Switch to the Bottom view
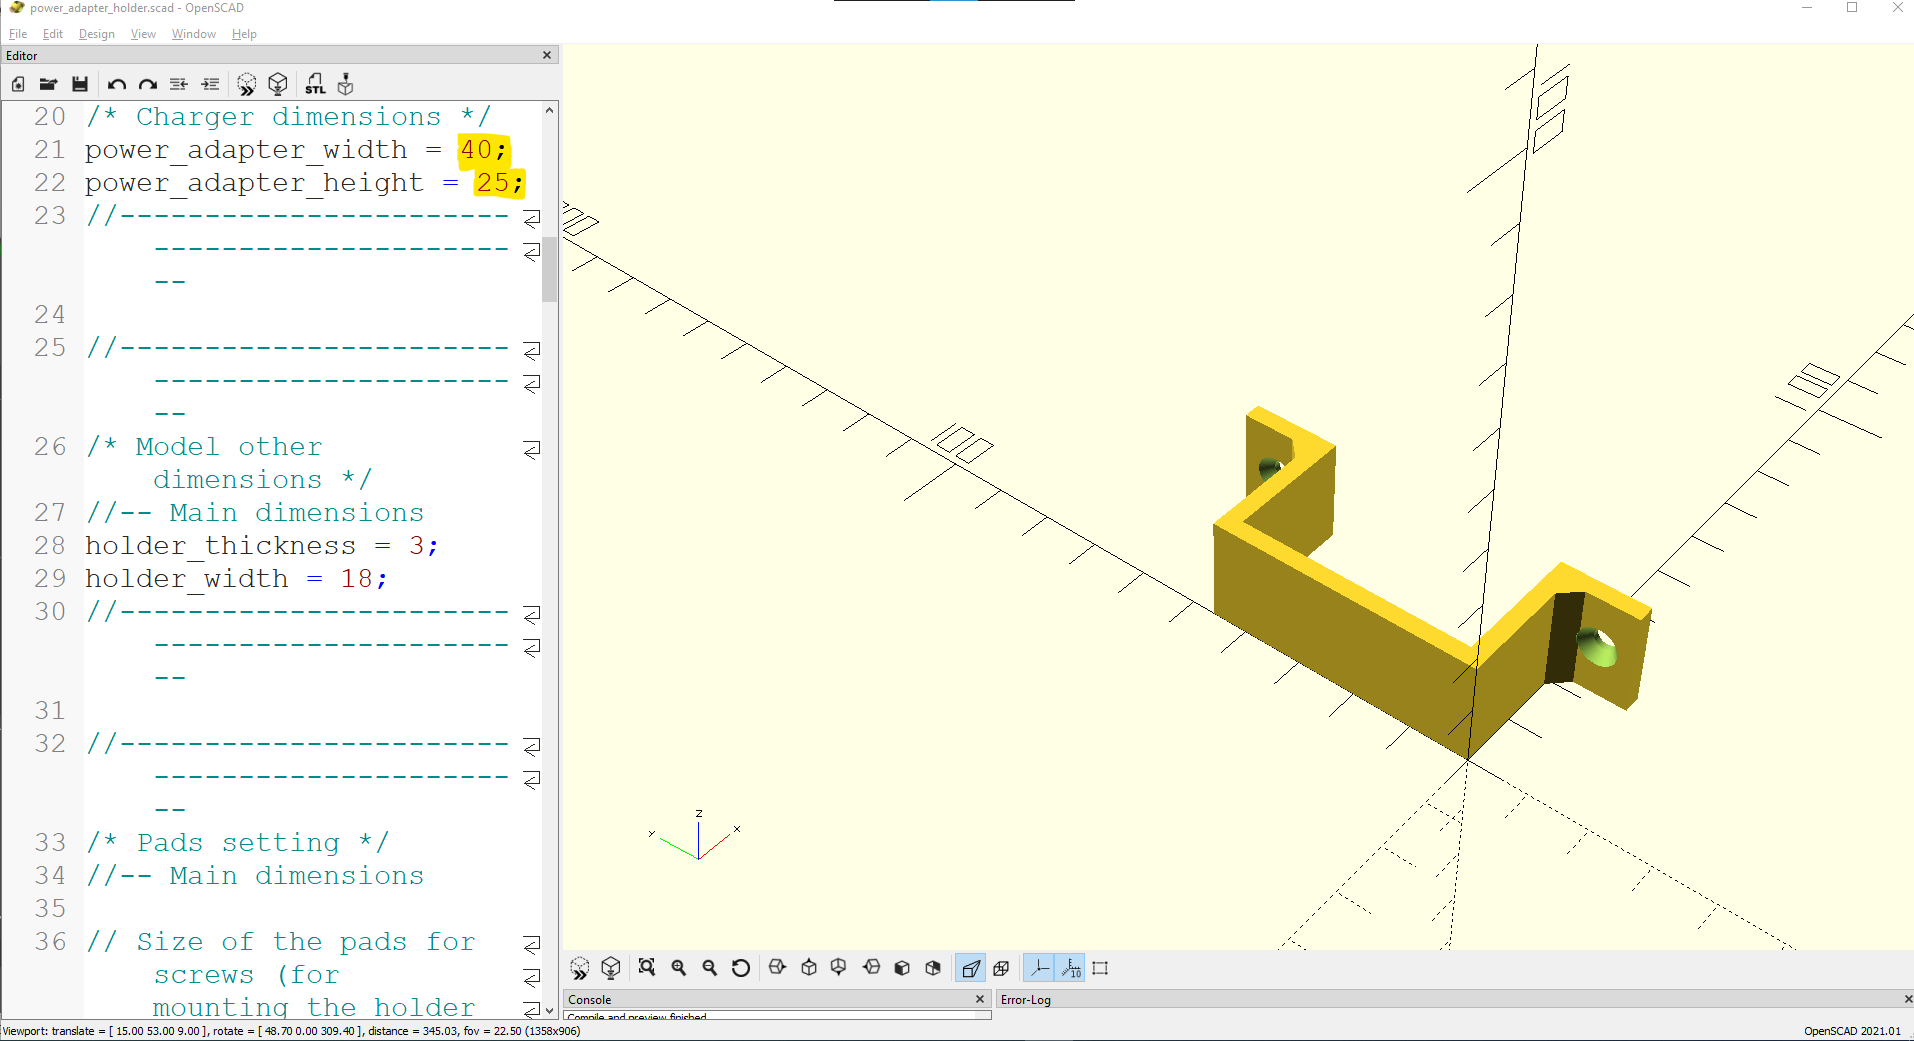1914x1041 pixels. [839, 968]
